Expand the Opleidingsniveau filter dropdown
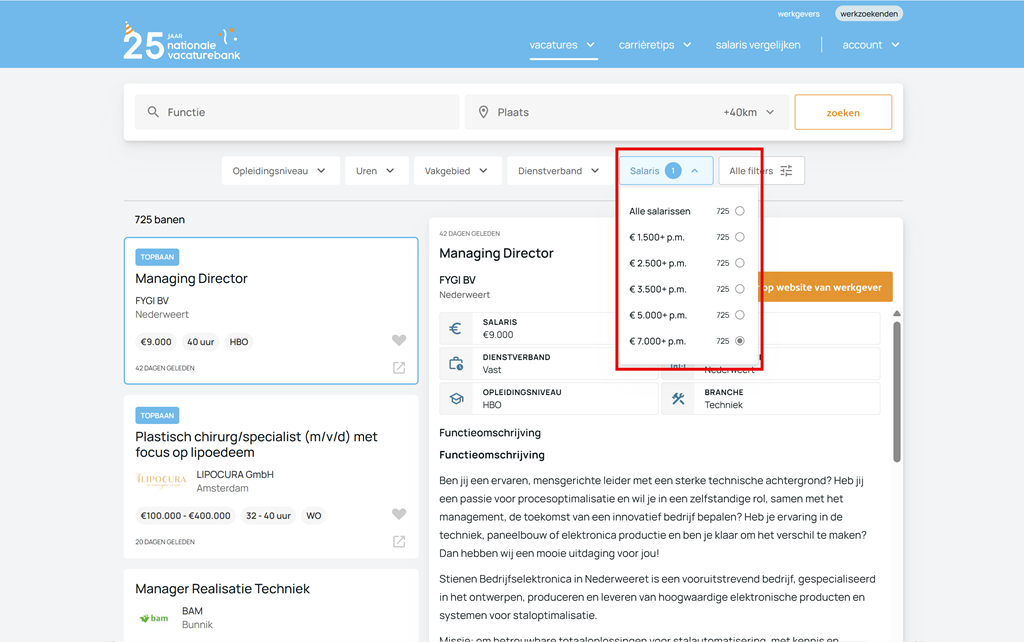 pyautogui.click(x=280, y=171)
